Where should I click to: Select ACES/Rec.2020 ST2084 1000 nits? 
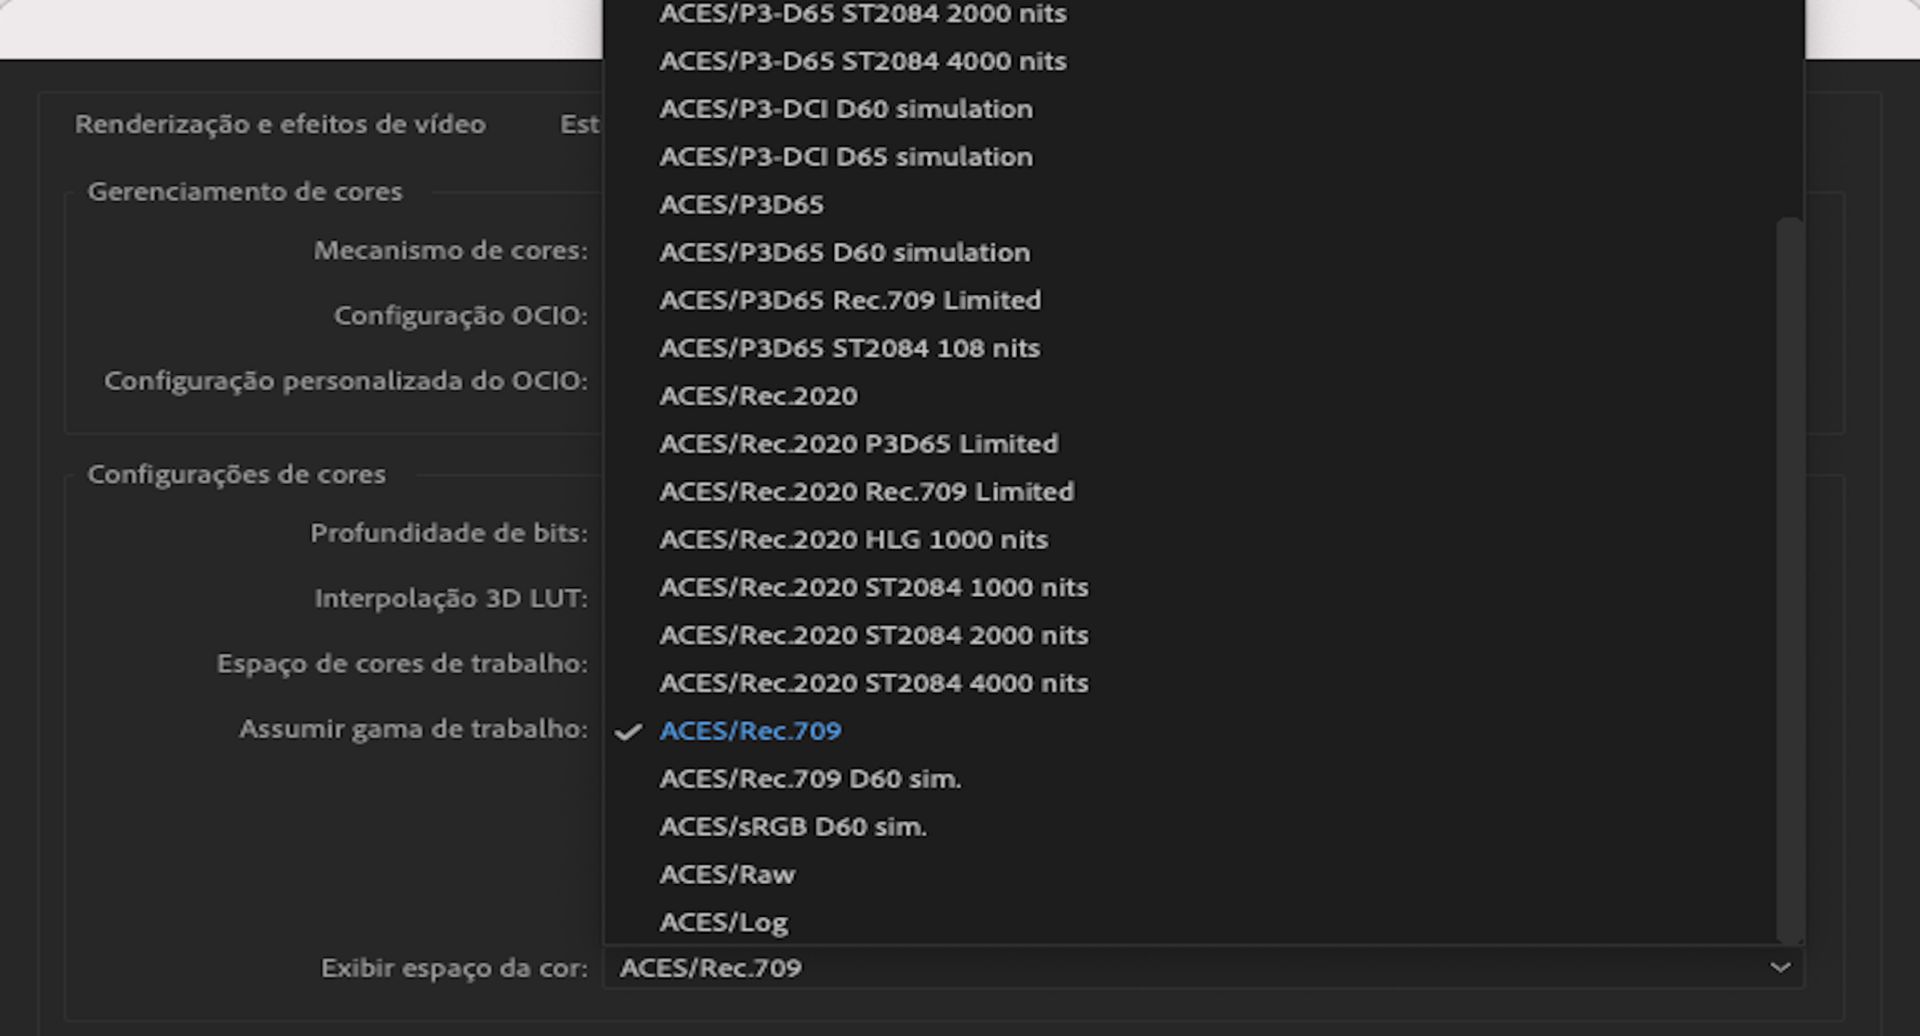874,588
